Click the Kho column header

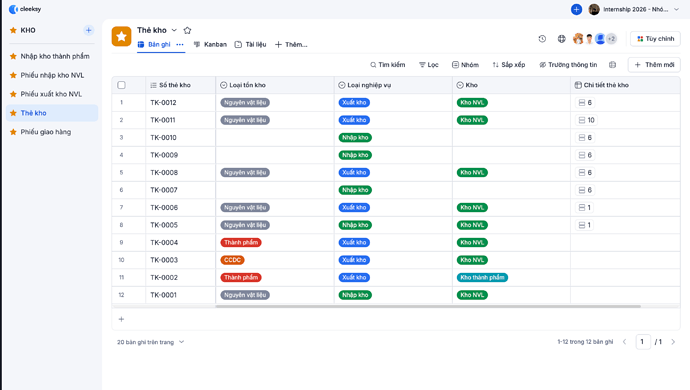coord(511,85)
